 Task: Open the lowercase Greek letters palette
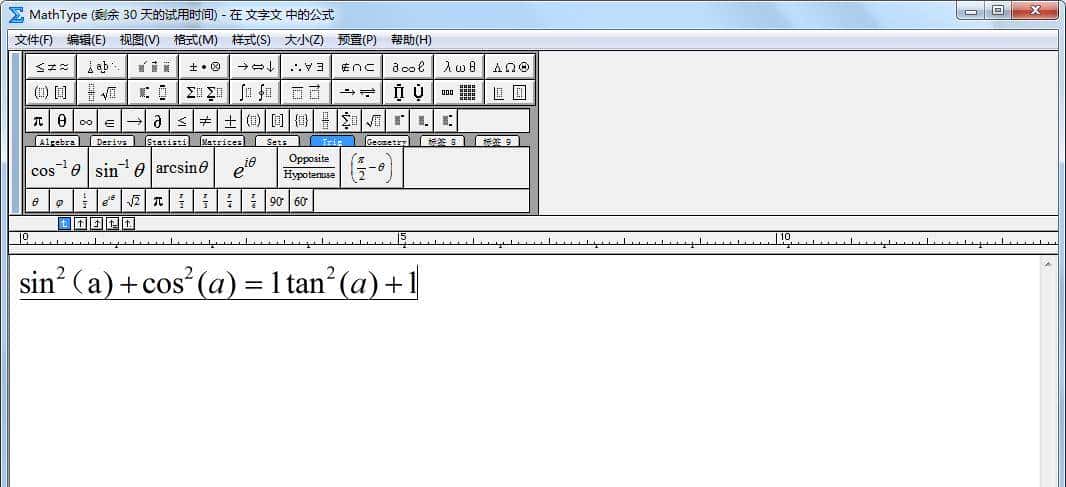pyautogui.click(x=460, y=67)
